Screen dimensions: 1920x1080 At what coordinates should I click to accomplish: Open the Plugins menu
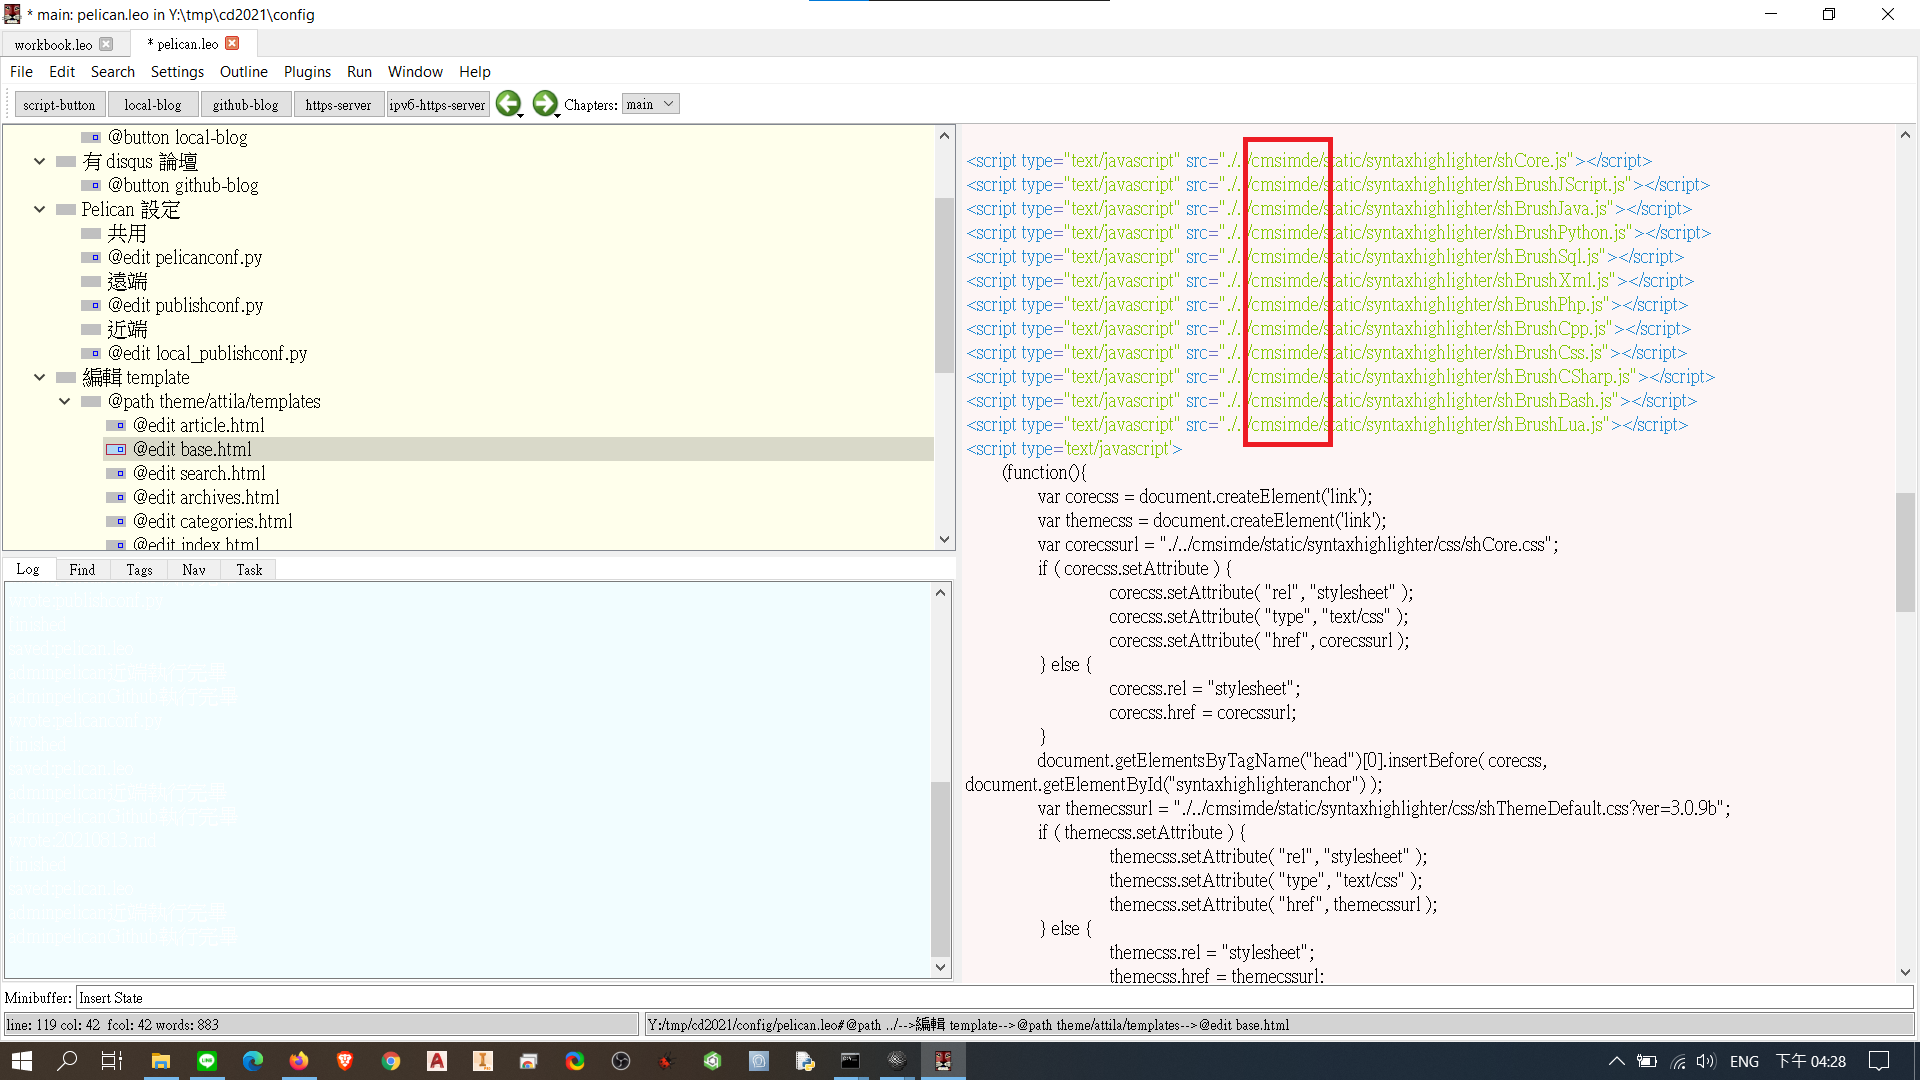click(307, 72)
